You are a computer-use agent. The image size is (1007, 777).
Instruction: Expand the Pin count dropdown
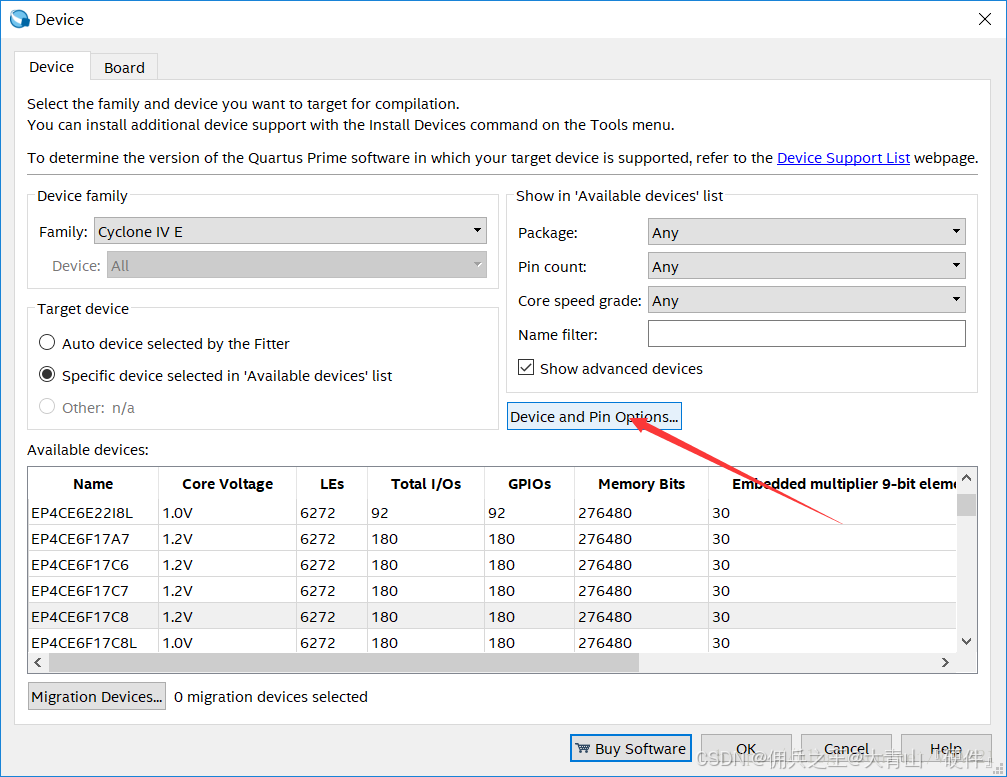click(x=806, y=266)
